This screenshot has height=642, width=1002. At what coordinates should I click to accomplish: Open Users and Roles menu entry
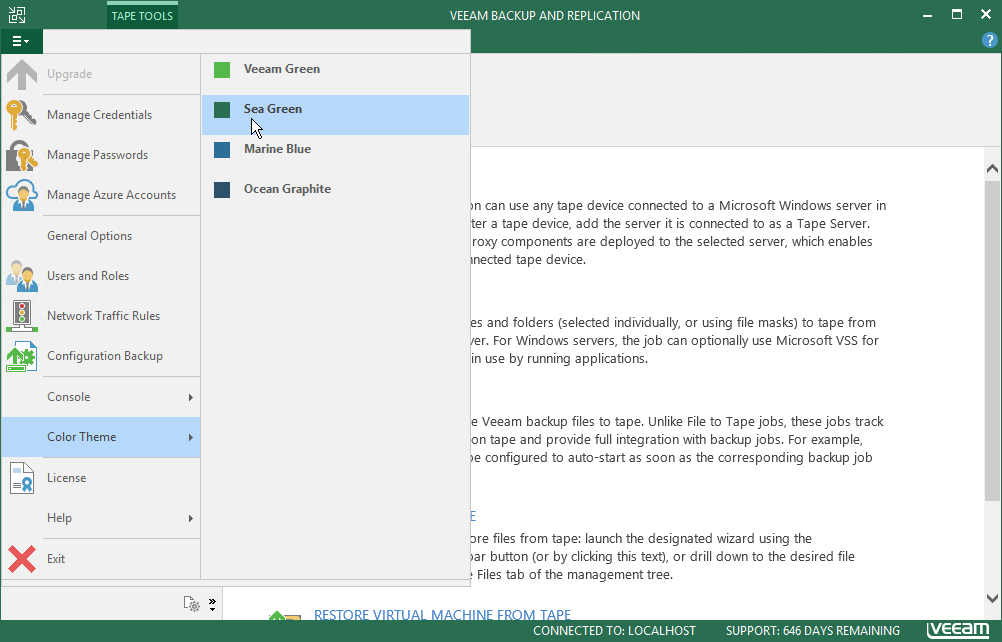[101, 276]
